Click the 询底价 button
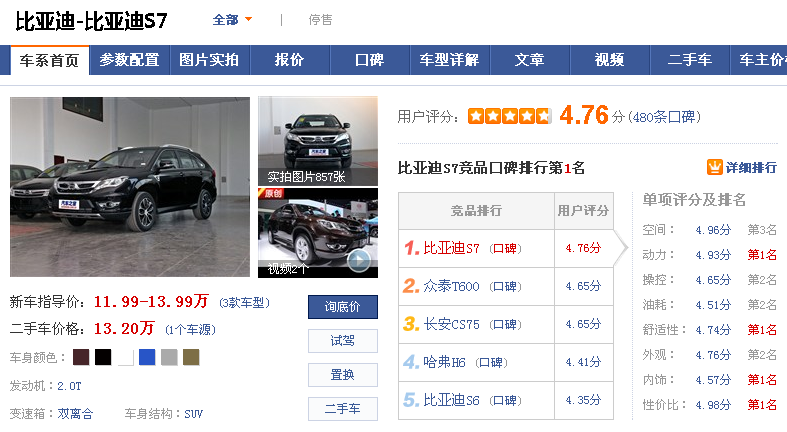Screen dimensions: 787x432 (343, 307)
